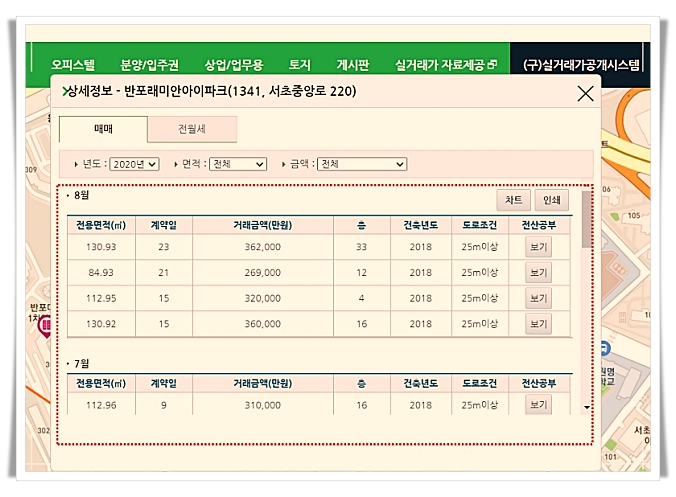Open the 실거래가 자료제공 menu
Viewport: 676px width, 497px height.
click(440, 65)
